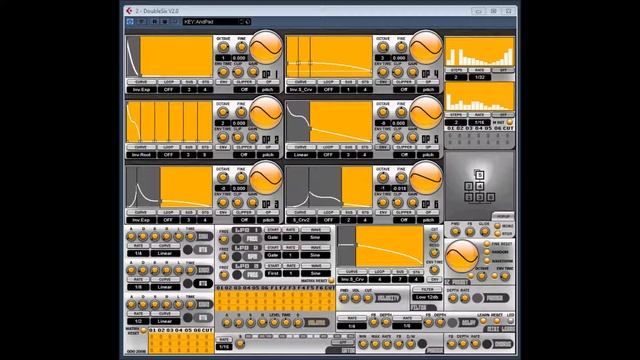The image size is (640, 360).
Task: Open OP 2 curve dropdown showing Inv.Root
Action: point(142,155)
